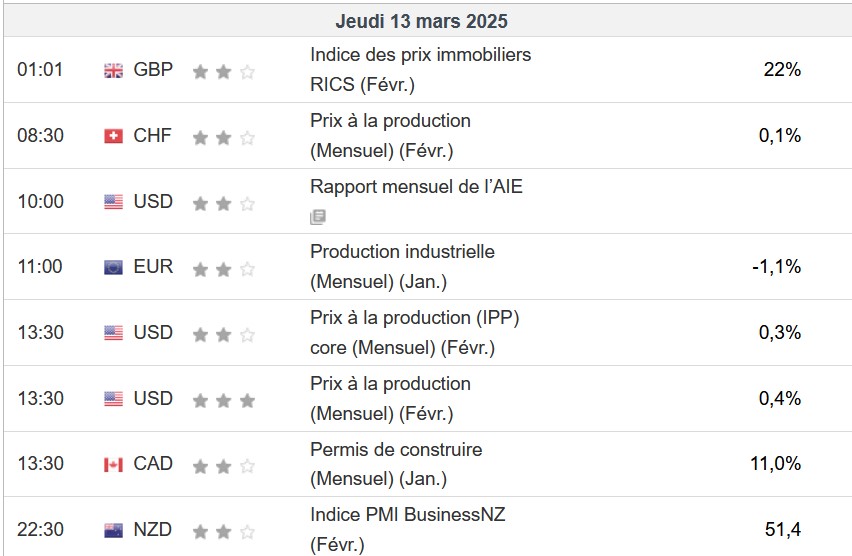Click the 22% value in GBP row

point(781,70)
